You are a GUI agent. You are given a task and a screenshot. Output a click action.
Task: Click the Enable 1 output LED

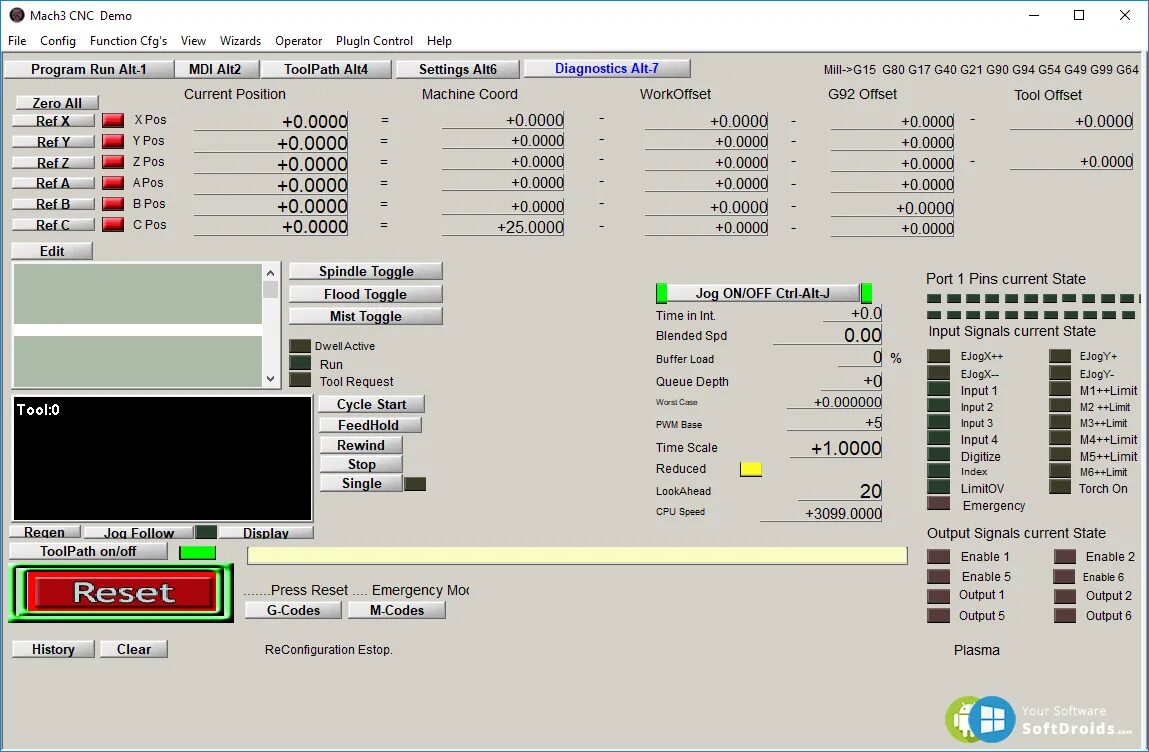pos(939,557)
